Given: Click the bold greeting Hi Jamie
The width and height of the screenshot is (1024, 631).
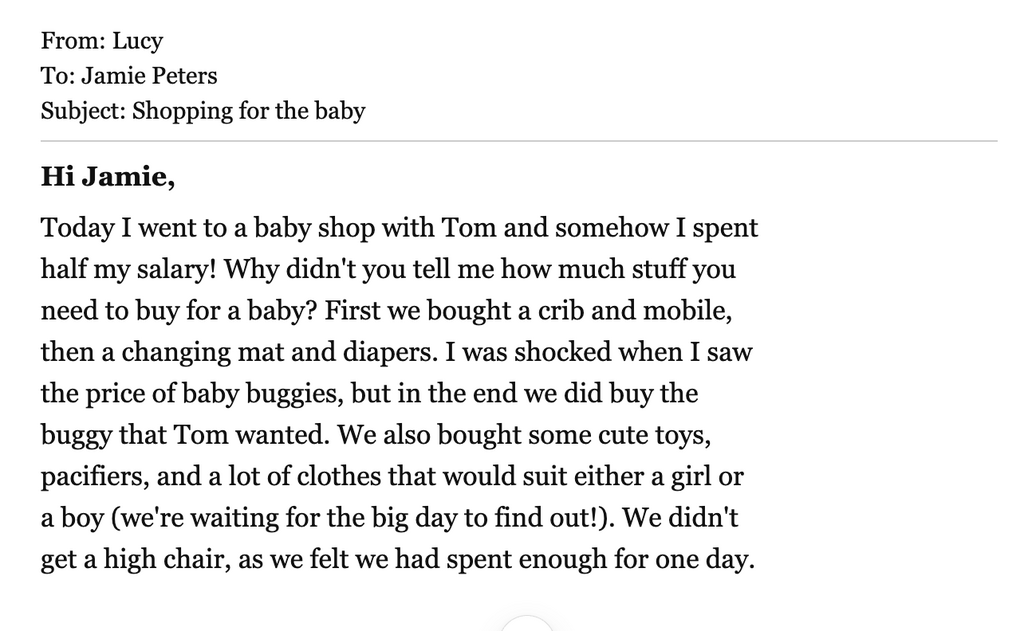Looking at the screenshot, I should 108,176.
